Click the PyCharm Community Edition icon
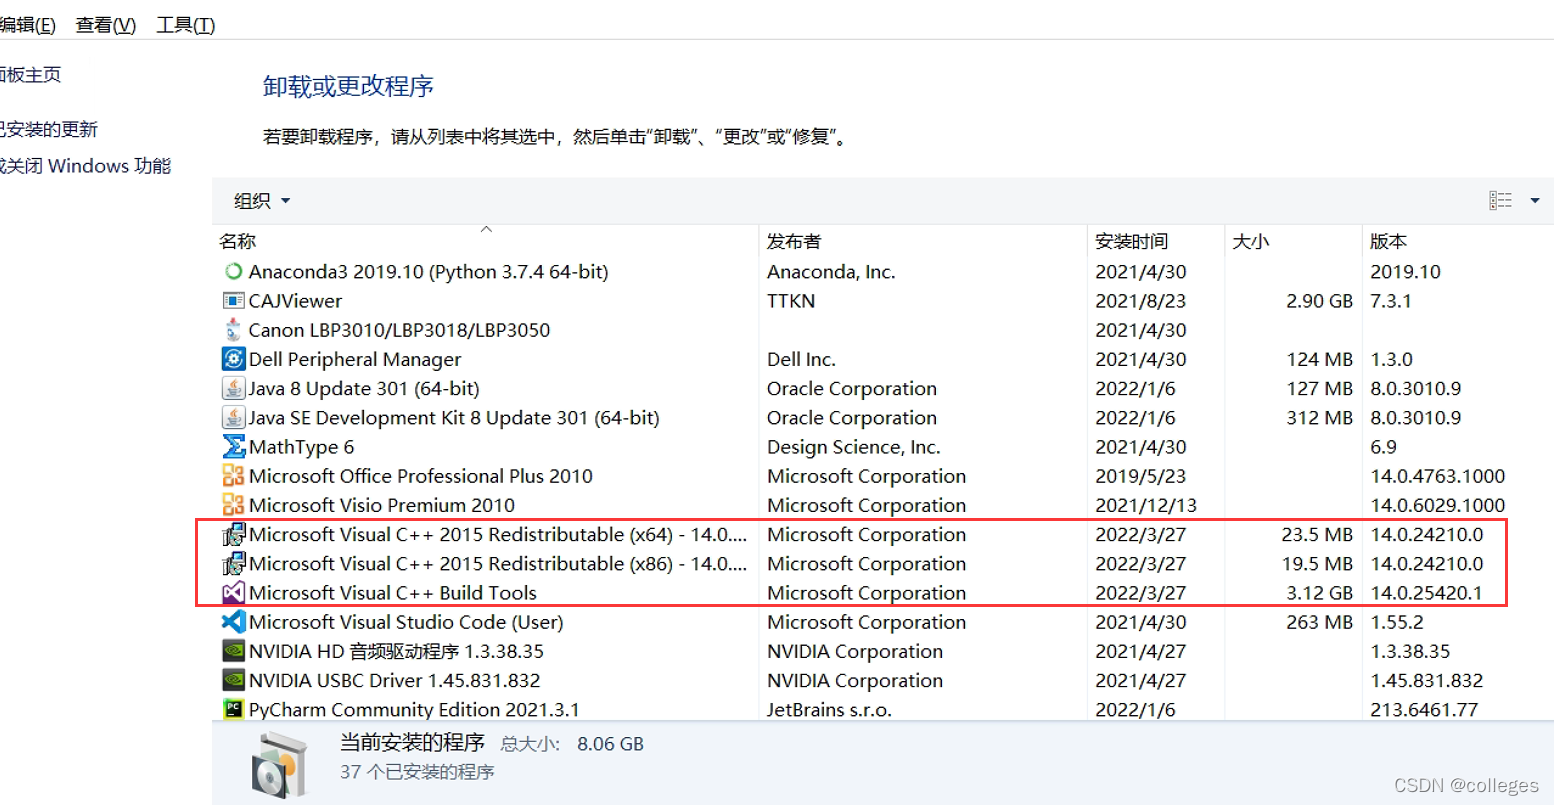The image size is (1554, 805). tap(233, 709)
